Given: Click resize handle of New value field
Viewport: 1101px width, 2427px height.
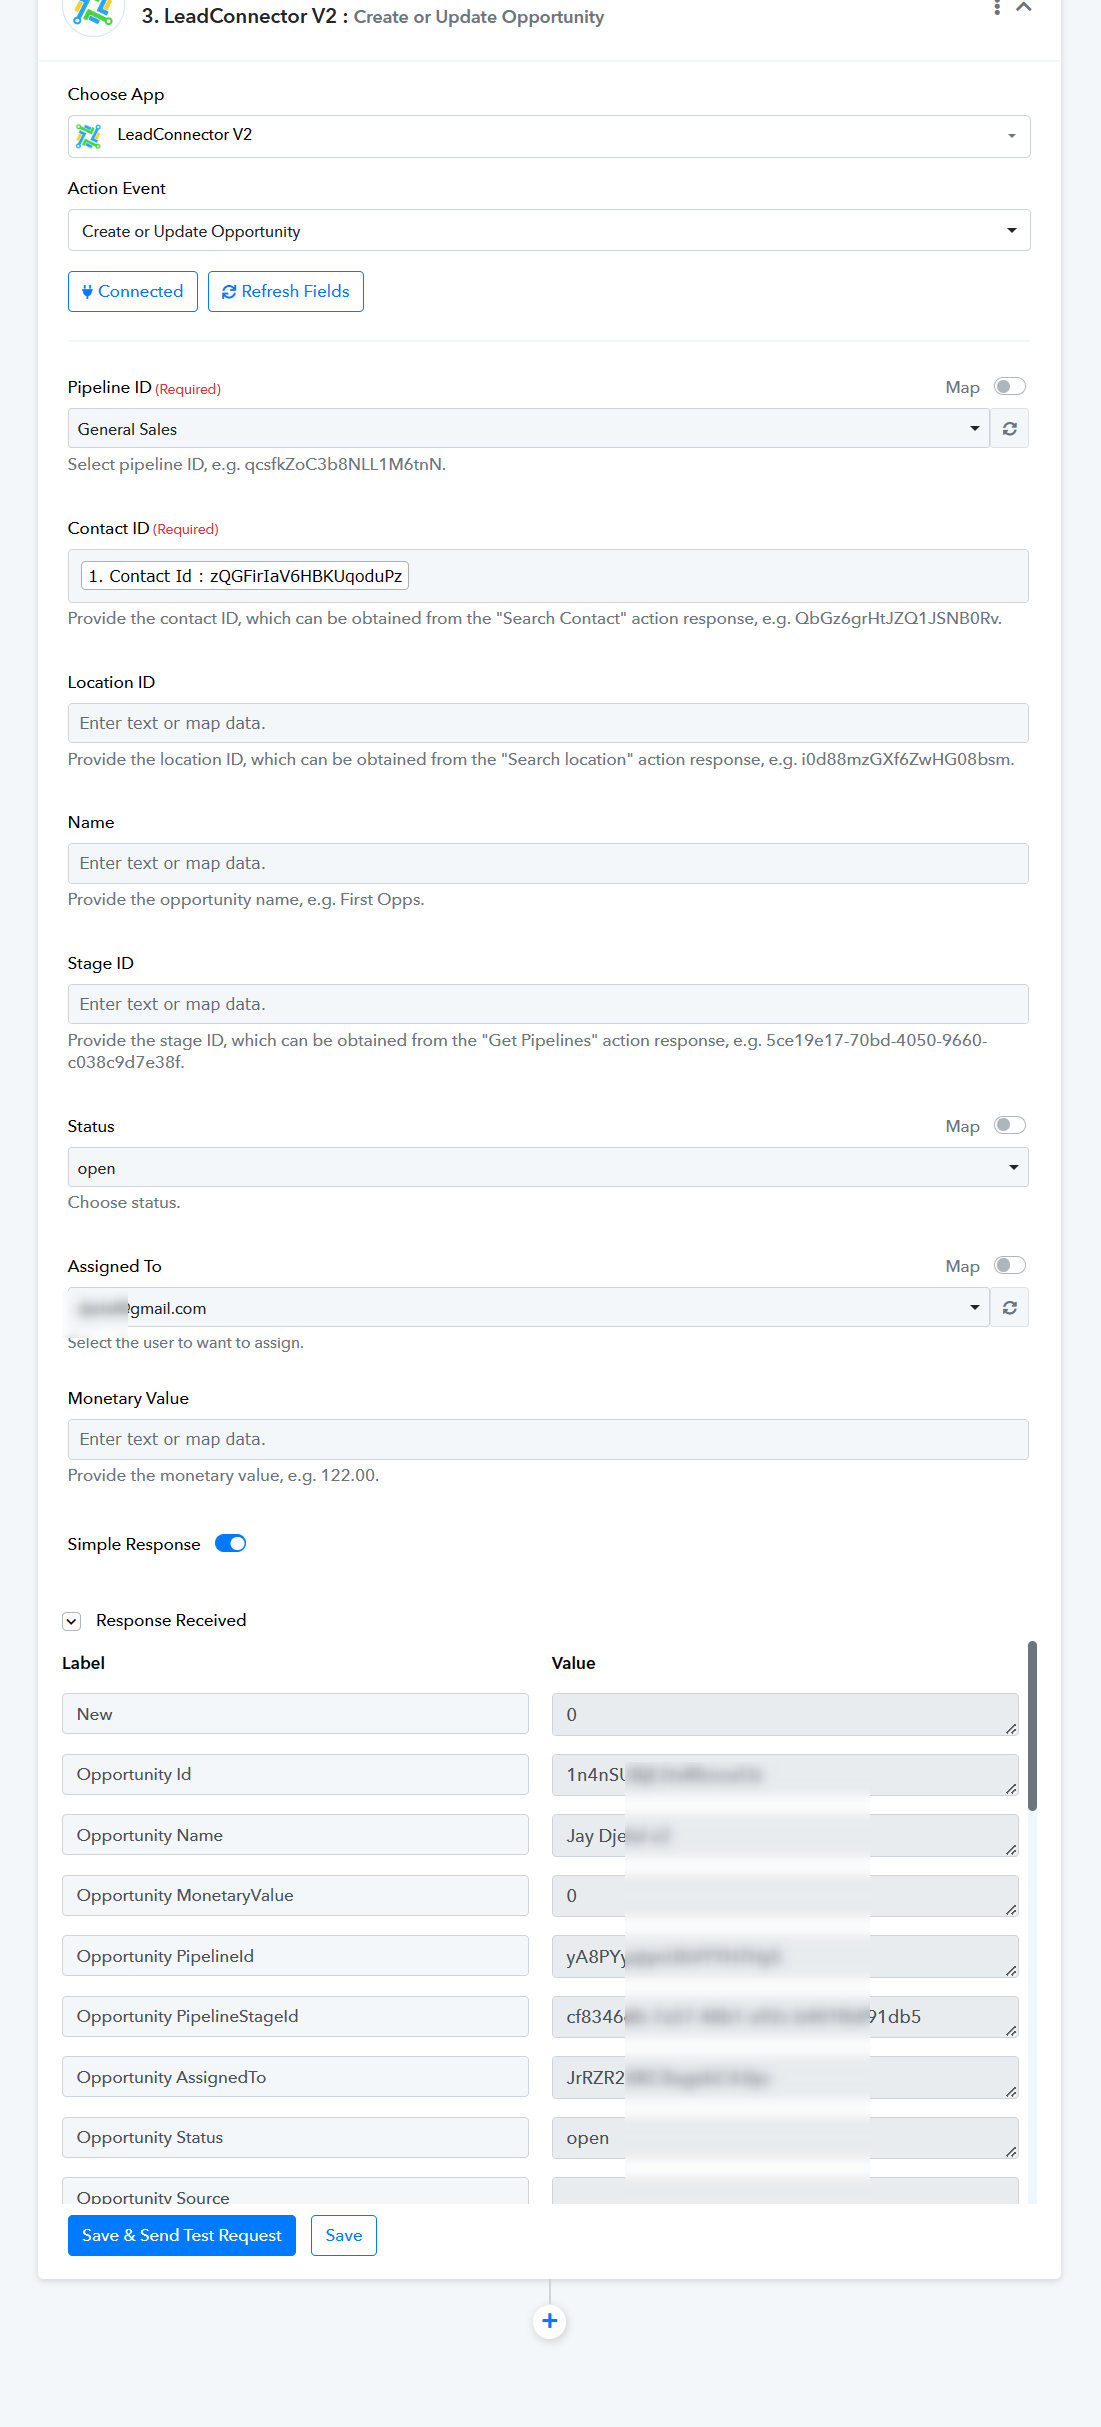Looking at the screenshot, I should click(1011, 1728).
